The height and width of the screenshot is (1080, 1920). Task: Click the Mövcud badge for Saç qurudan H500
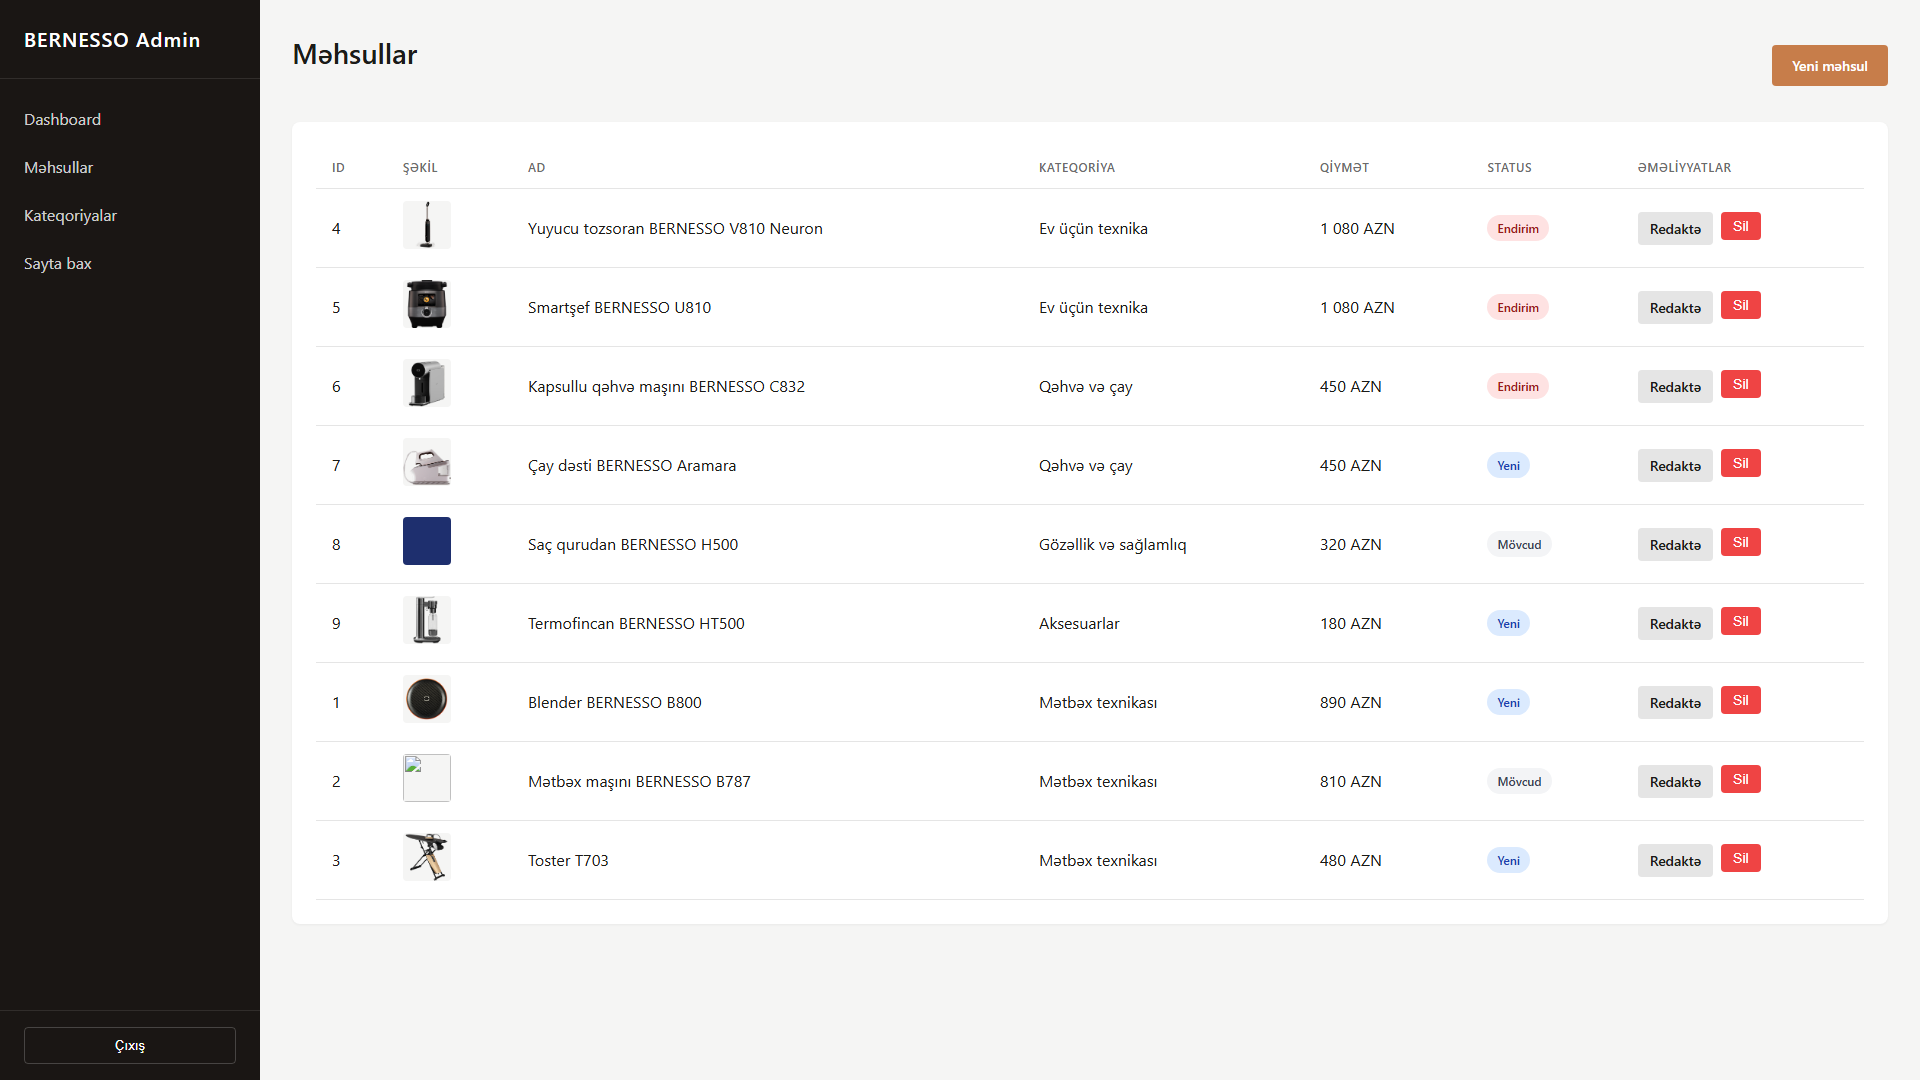click(x=1519, y=544)
